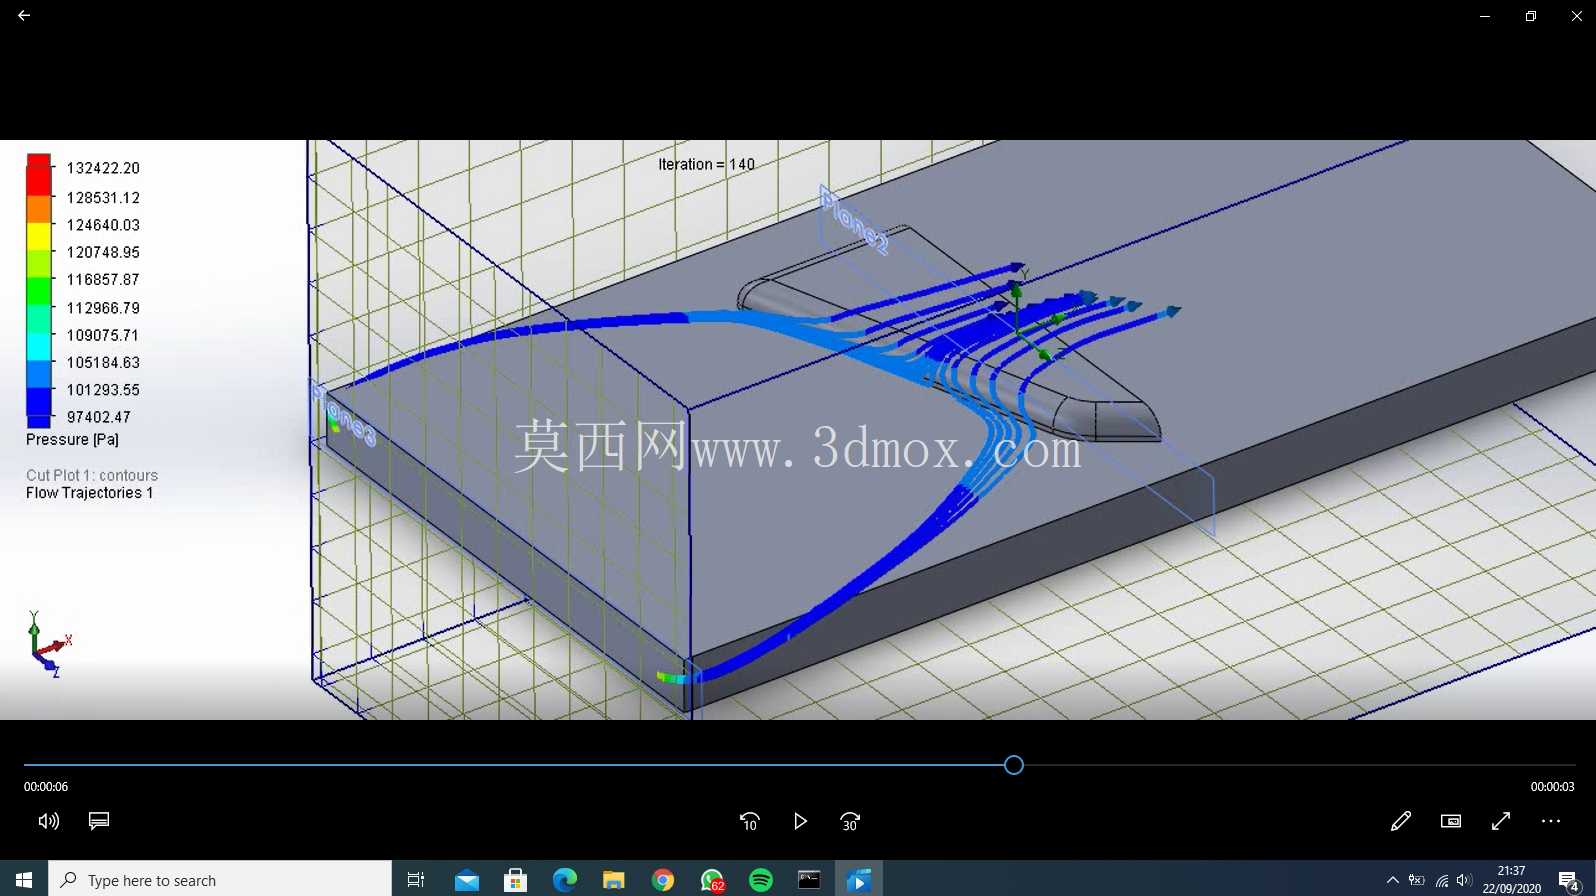The height and width of the screenshot is (896, 1596).
Task: Open subtitles and captions menu
Action: (x=99, y=821)
